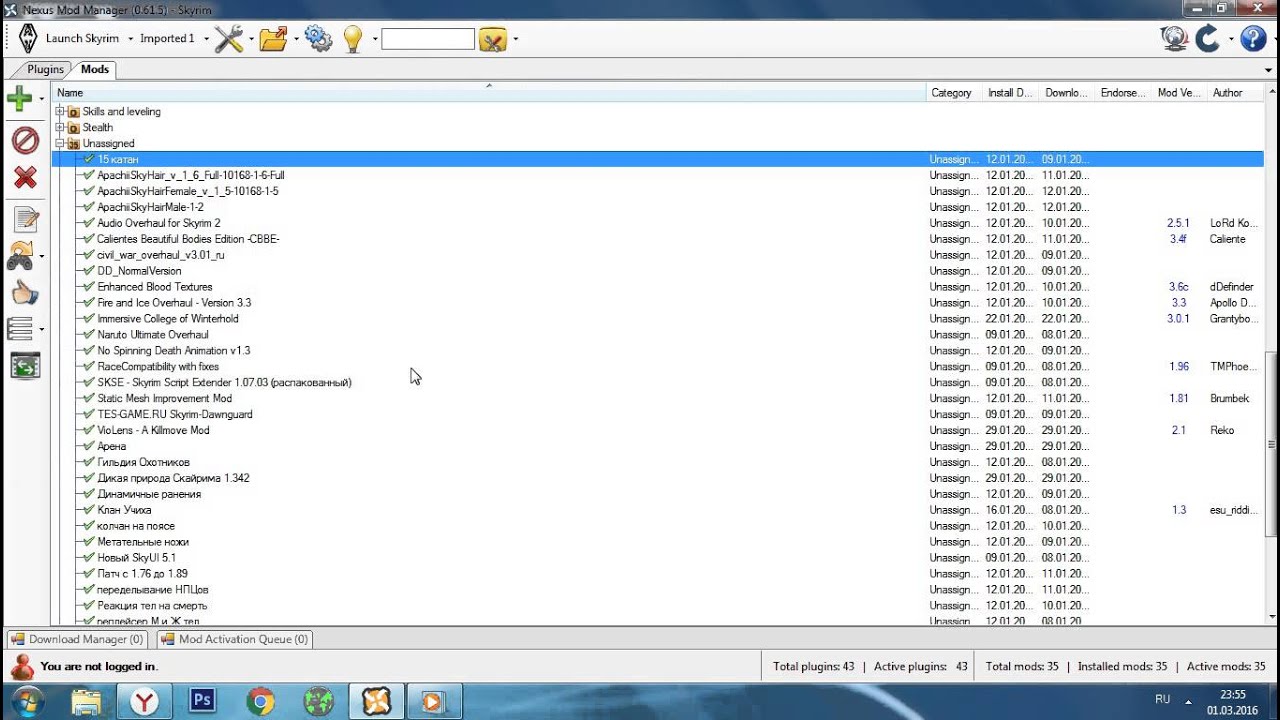Toggle the checkmark for Audio Overhaul for Skyrim 2
This screenshot has height=720, width=1280.
click(x=89, y=223)
